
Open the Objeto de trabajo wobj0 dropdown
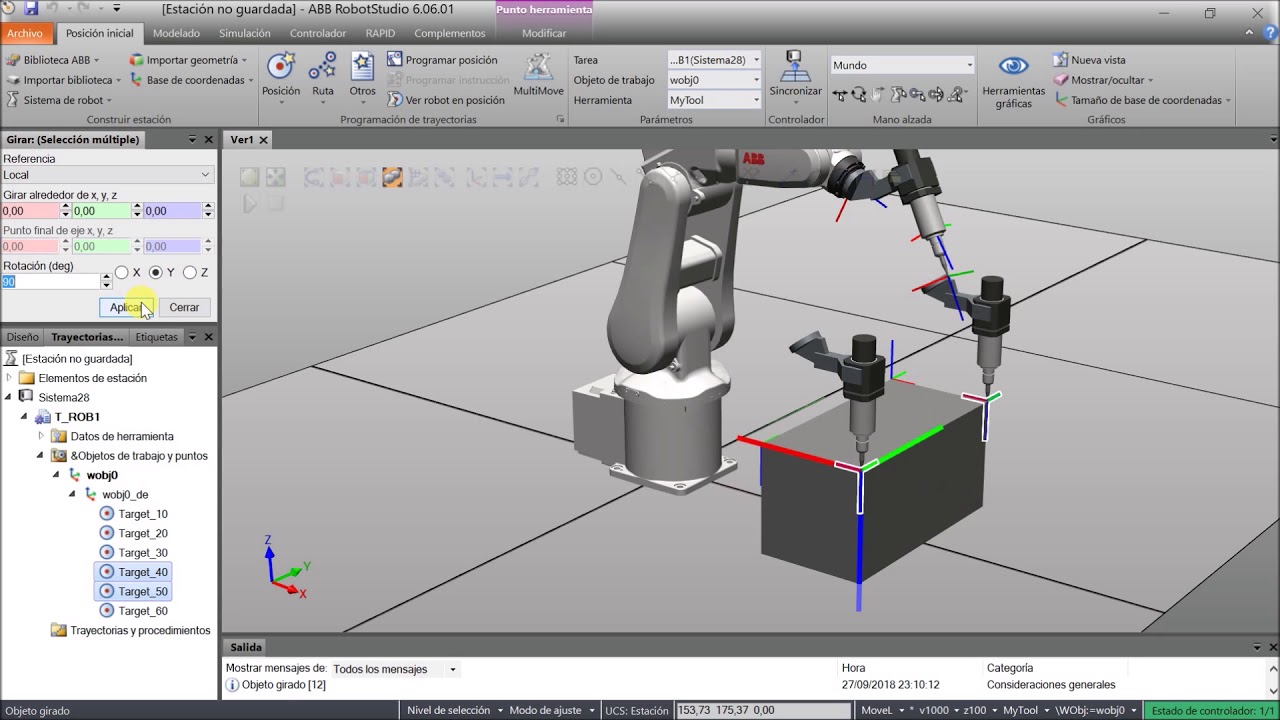point(716,80)
